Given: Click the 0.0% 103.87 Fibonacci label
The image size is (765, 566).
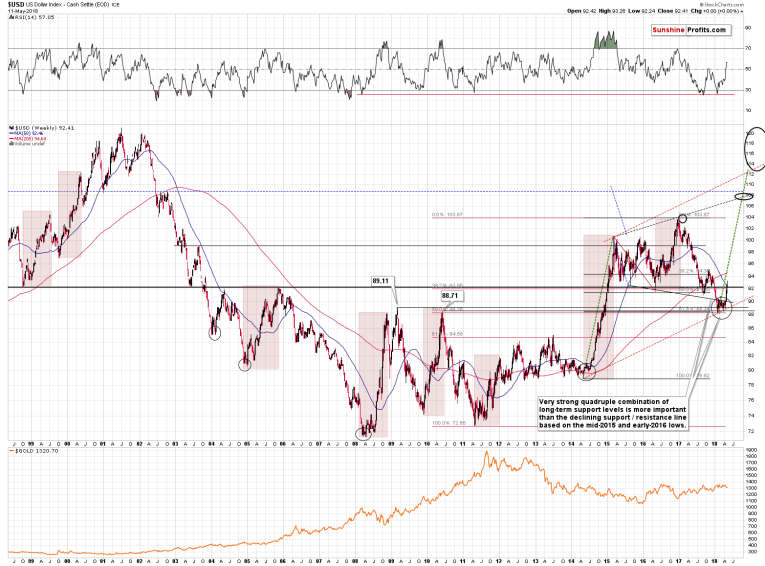Looking at the screenshot, I should tap(448, 215).
